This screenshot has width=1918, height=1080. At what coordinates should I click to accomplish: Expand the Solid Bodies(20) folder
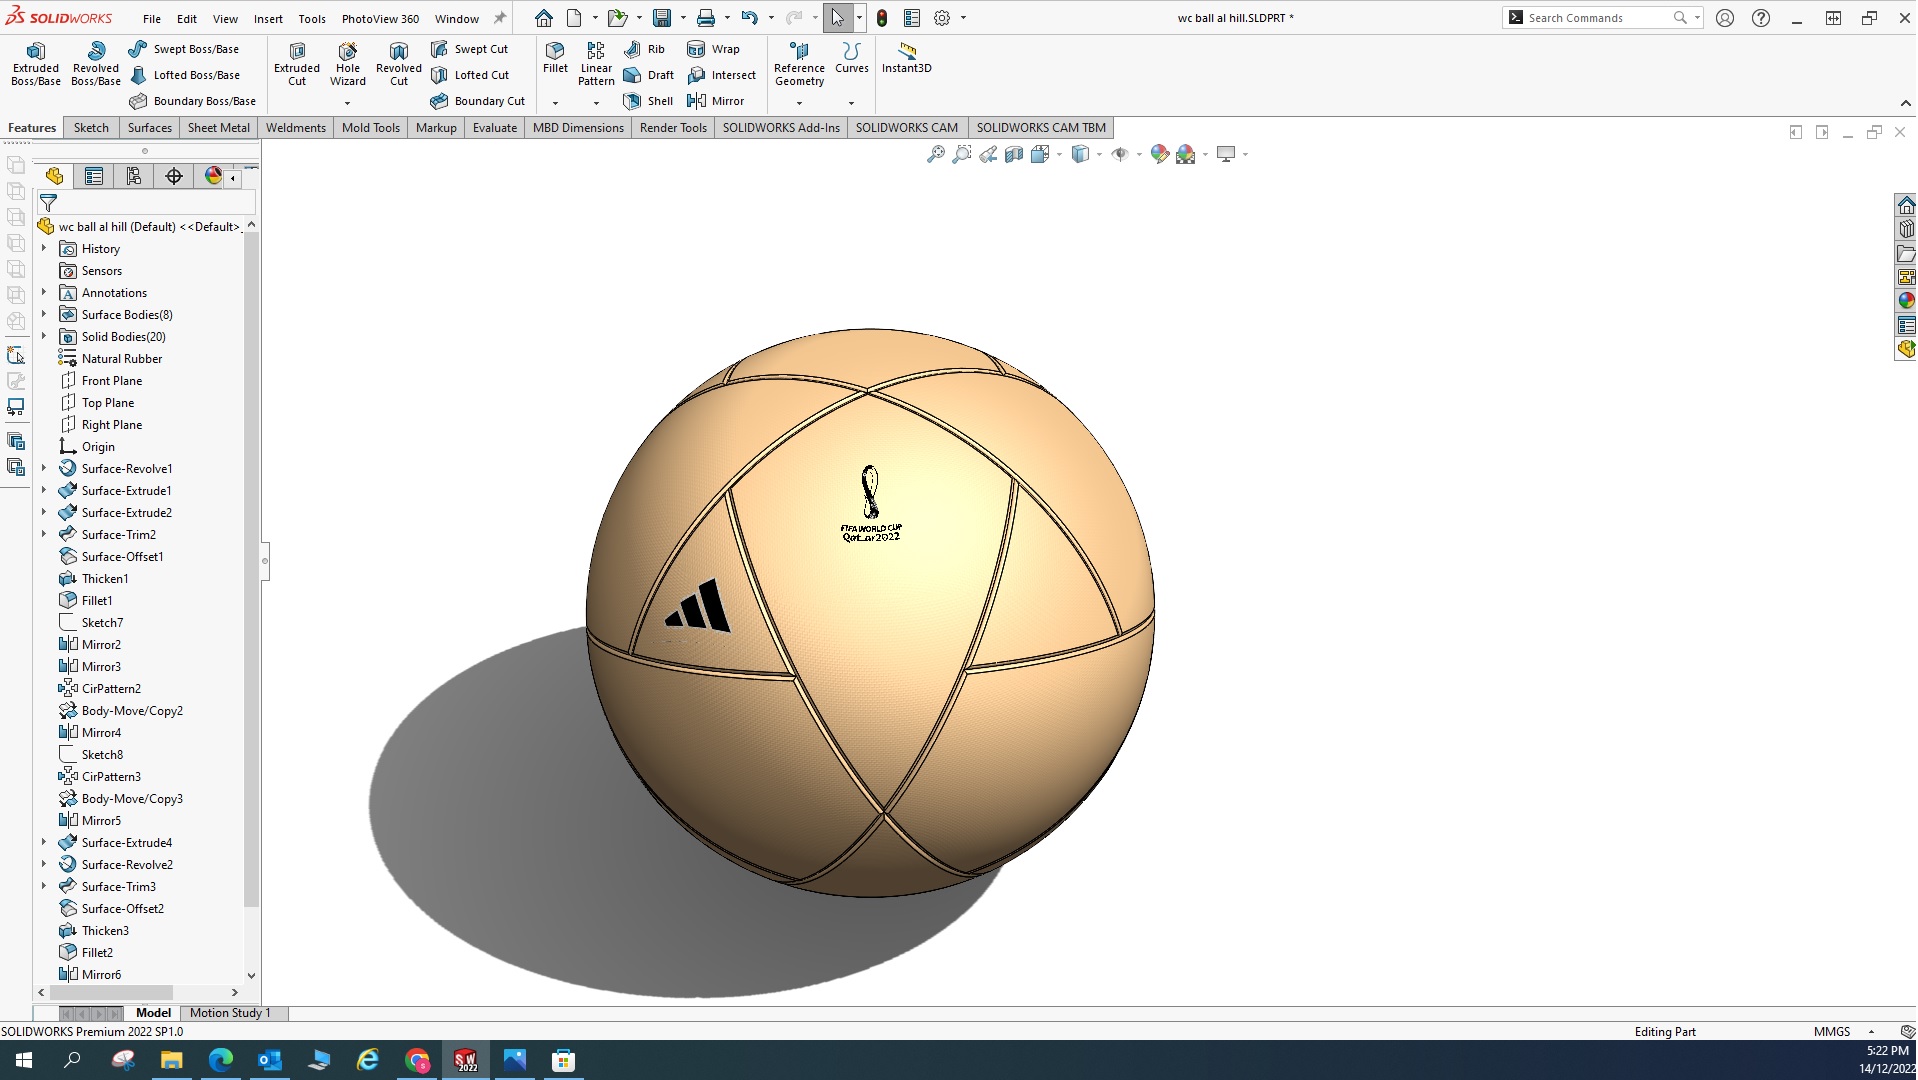coord(44,336)
